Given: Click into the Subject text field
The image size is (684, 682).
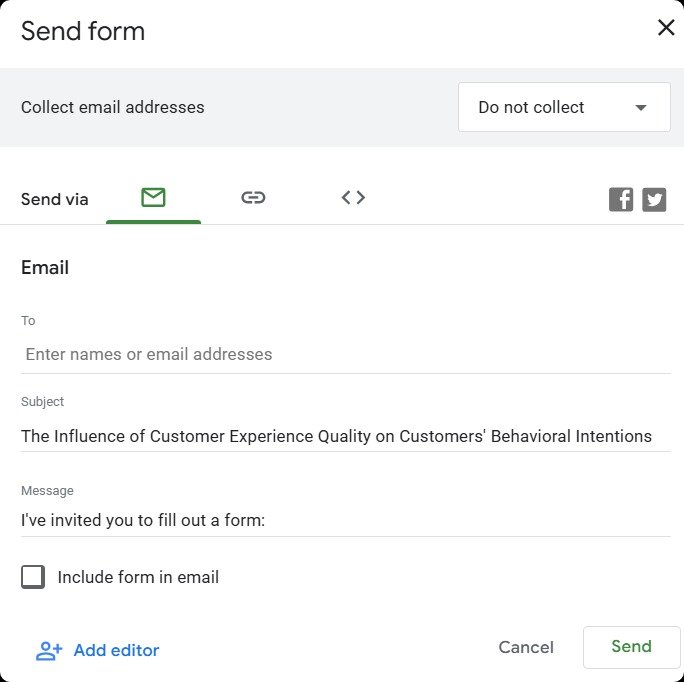Looking at the screenshot, I should [x=345, y=436].
